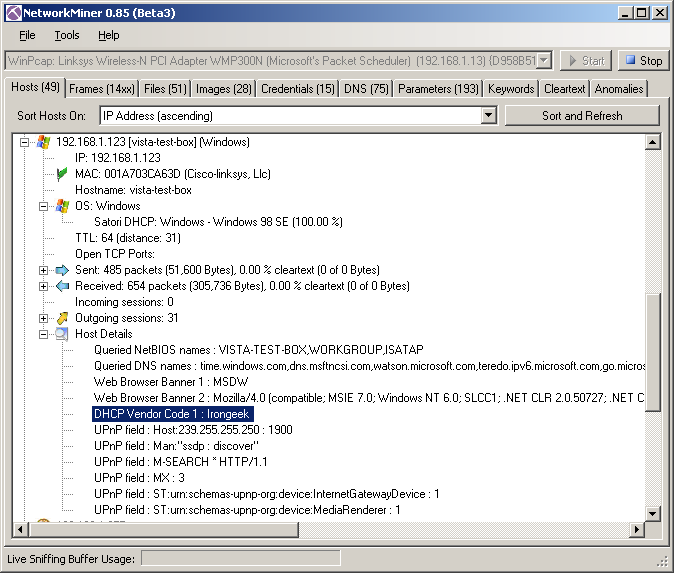Select the Incoming sessions: 0 row

click(x=124, y=302)
